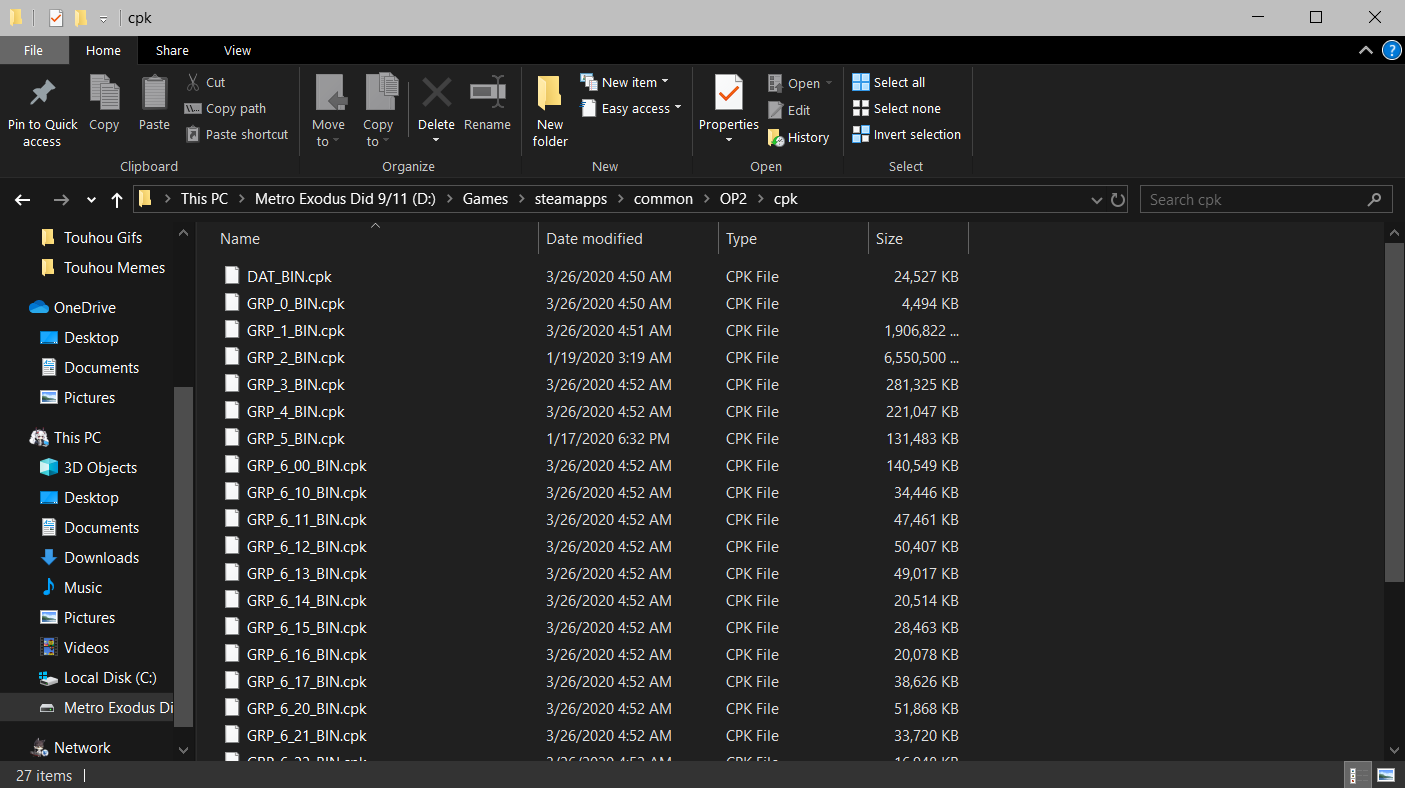Switch to the Home ribbon tab
Screen dimensions: 1405x788
click(x=103, y=50)
